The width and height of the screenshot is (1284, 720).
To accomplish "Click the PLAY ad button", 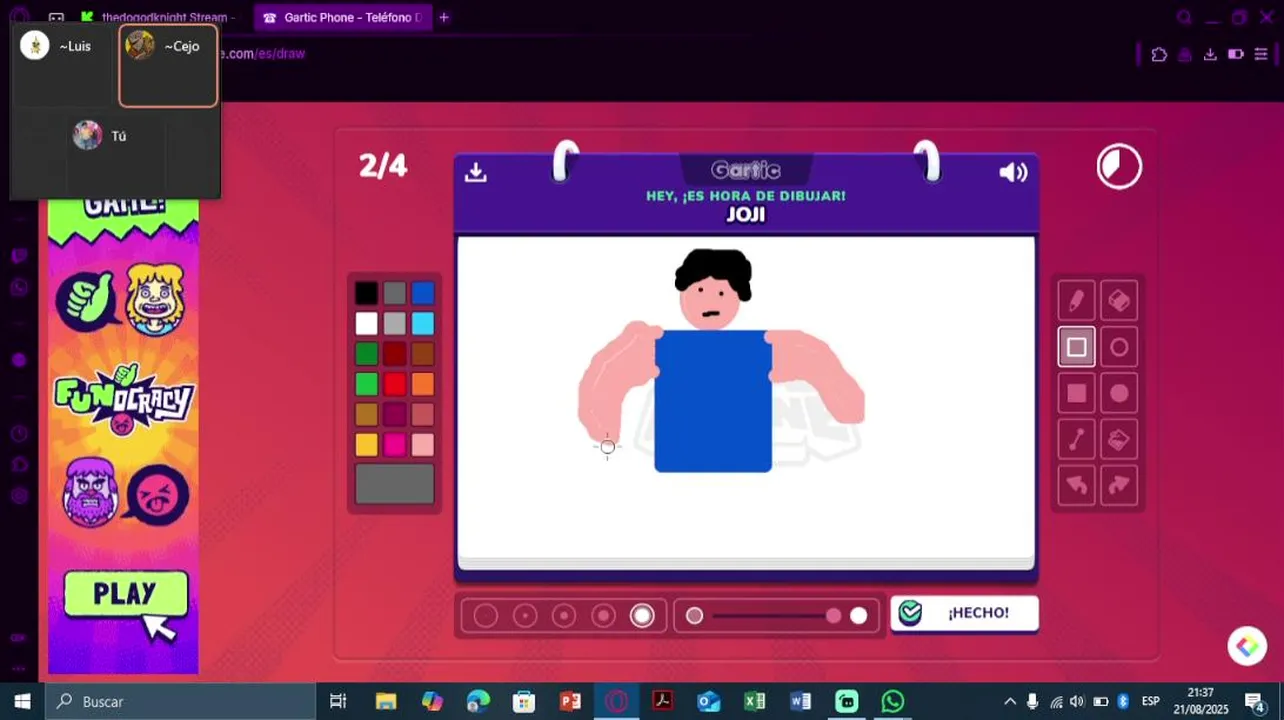I will (x=126, y=594).
